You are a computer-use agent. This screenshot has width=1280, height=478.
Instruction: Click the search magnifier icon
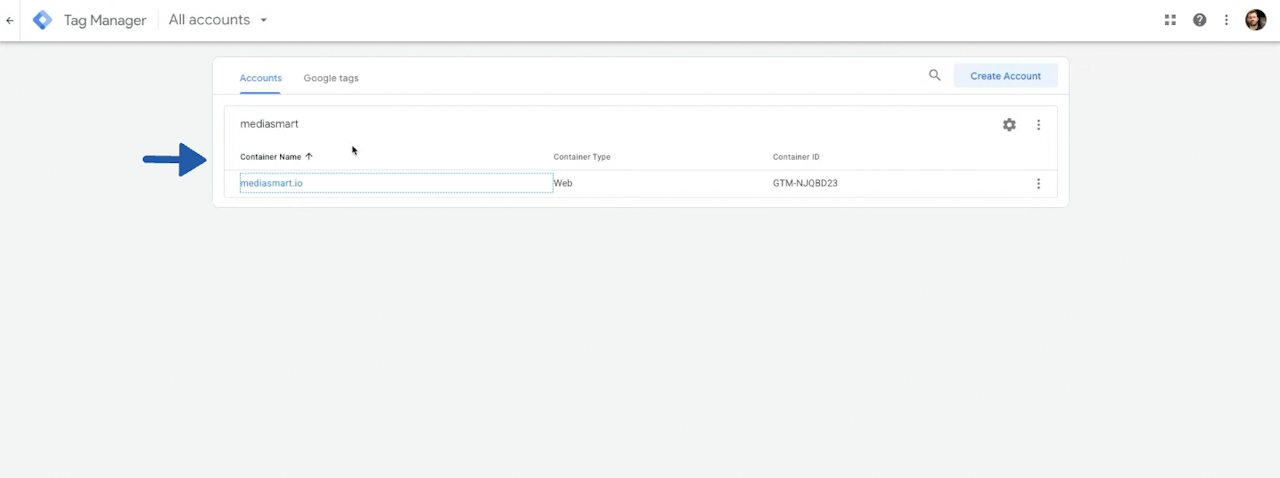click(935, 75)
